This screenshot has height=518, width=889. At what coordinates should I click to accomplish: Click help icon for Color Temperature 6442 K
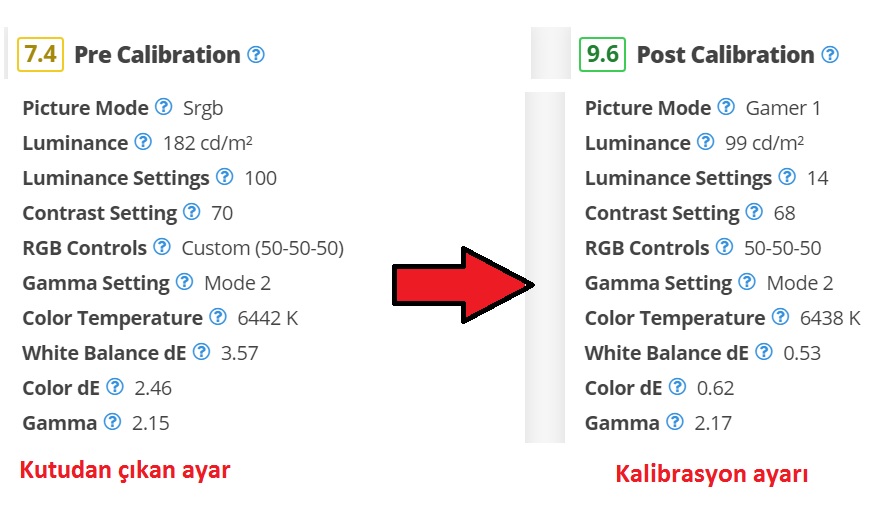(x=218, y=316)
